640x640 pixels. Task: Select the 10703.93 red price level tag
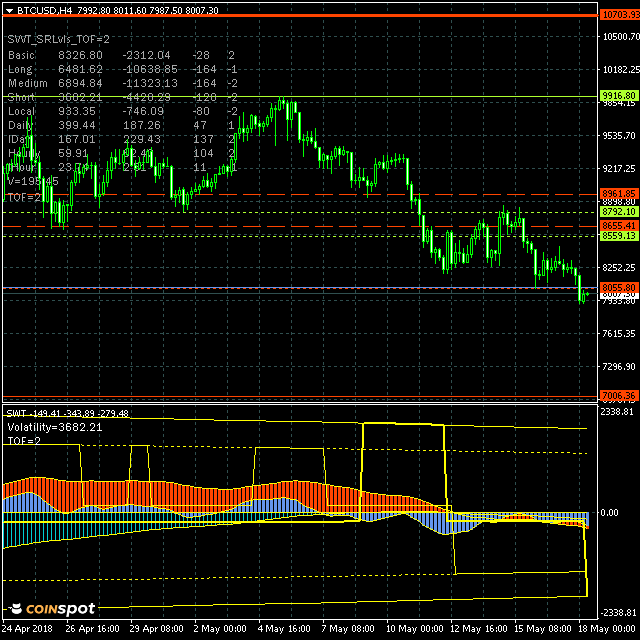pos(619,15)
